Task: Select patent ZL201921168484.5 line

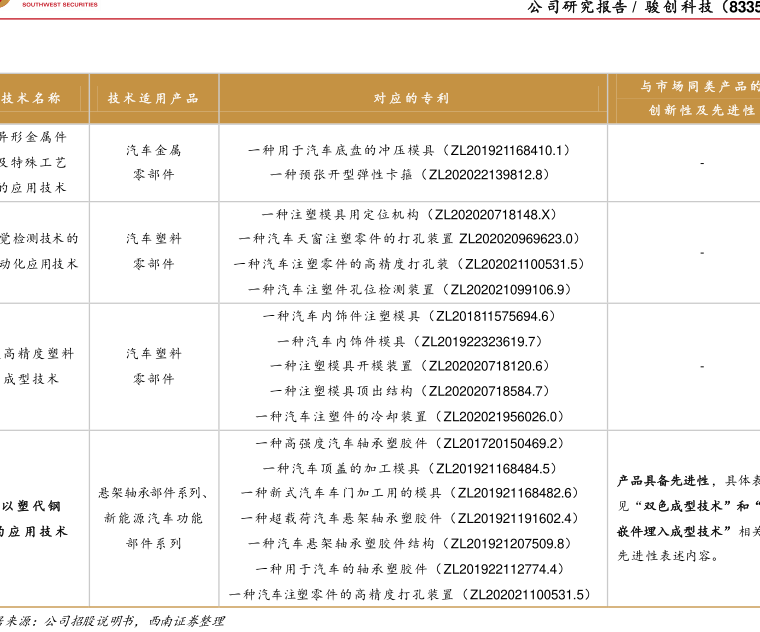Action: tap(410, 468)
